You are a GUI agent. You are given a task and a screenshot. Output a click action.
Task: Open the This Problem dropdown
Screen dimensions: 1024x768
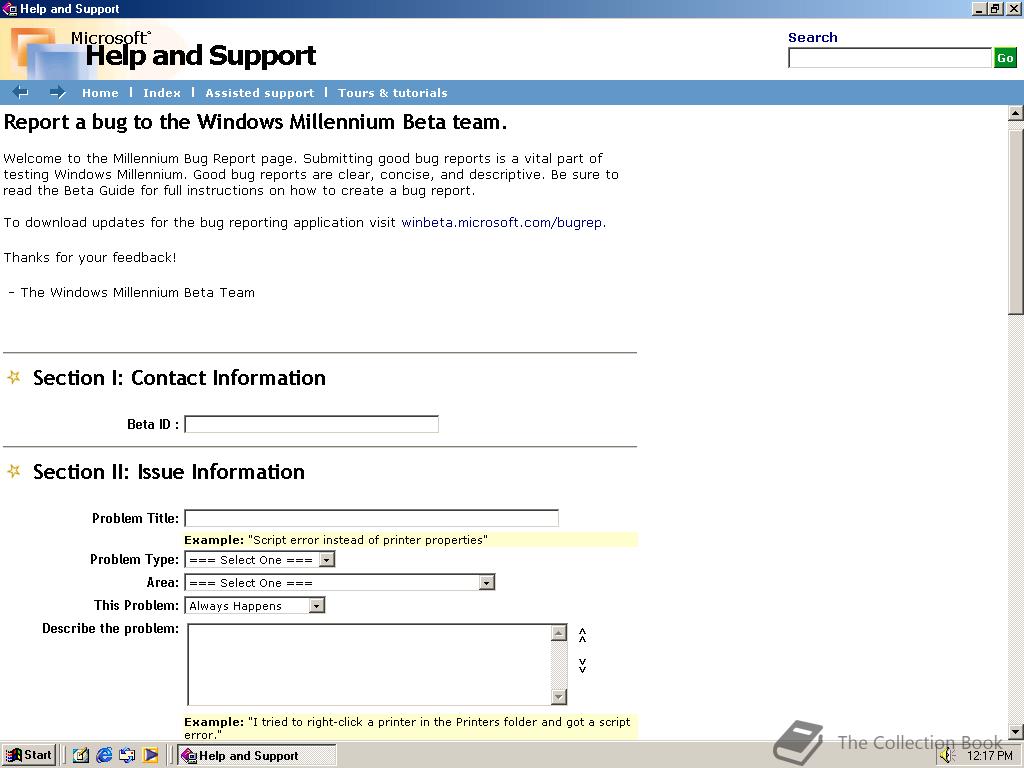[255, 605]
